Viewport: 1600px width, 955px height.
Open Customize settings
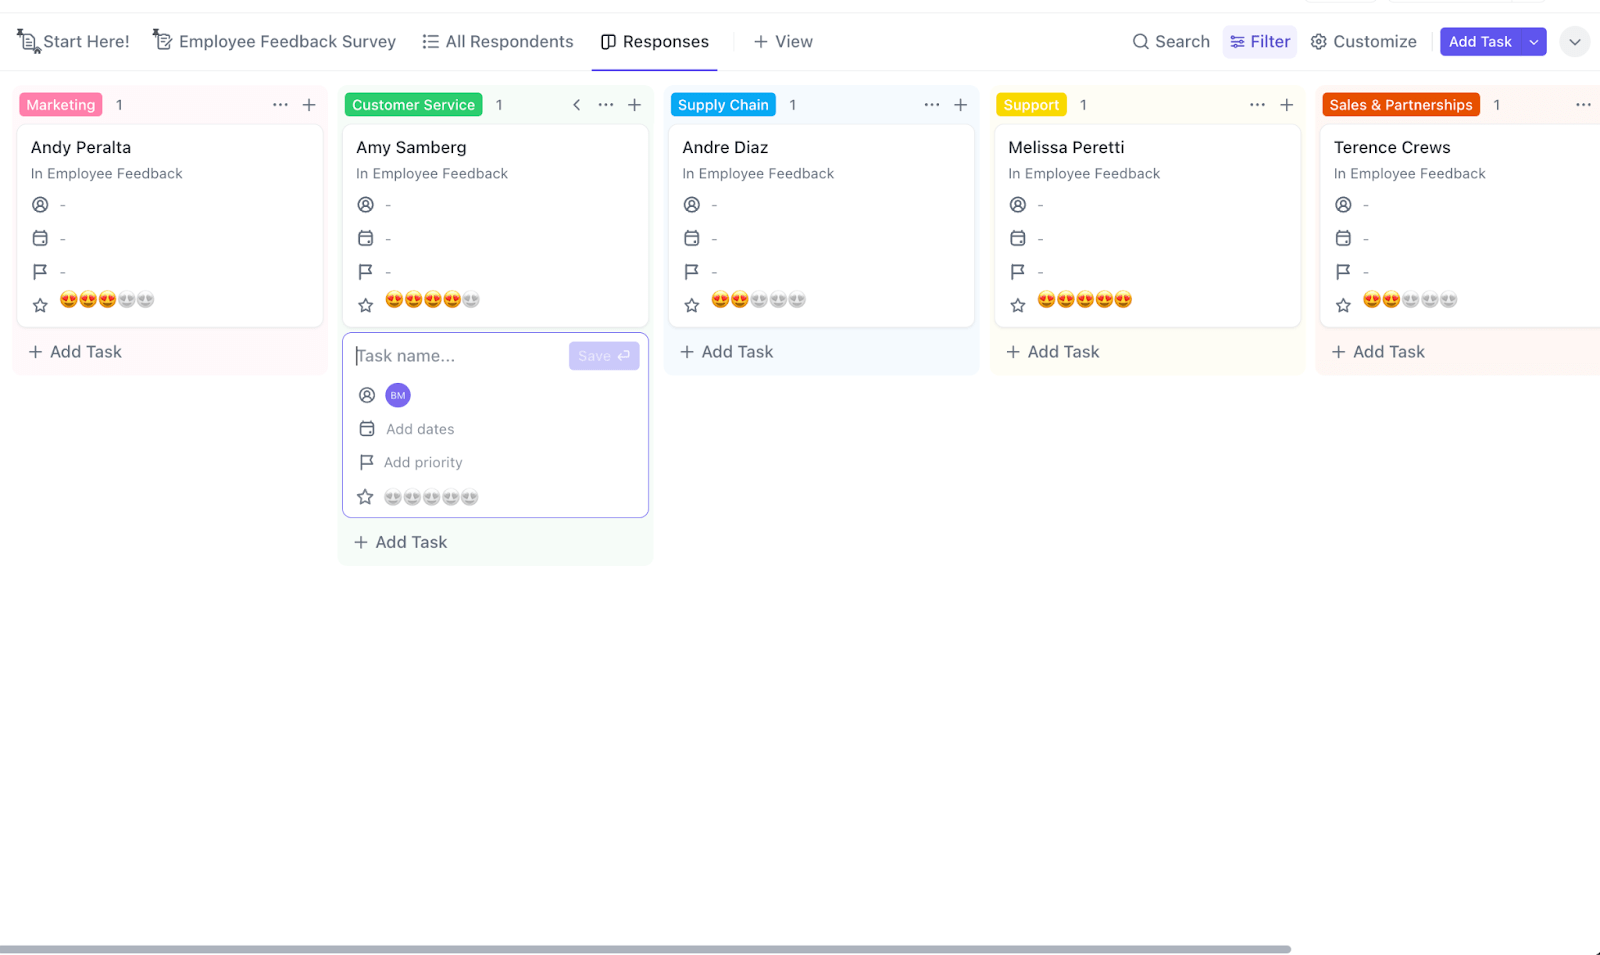pyautogui.click(x=1363, y=41)
